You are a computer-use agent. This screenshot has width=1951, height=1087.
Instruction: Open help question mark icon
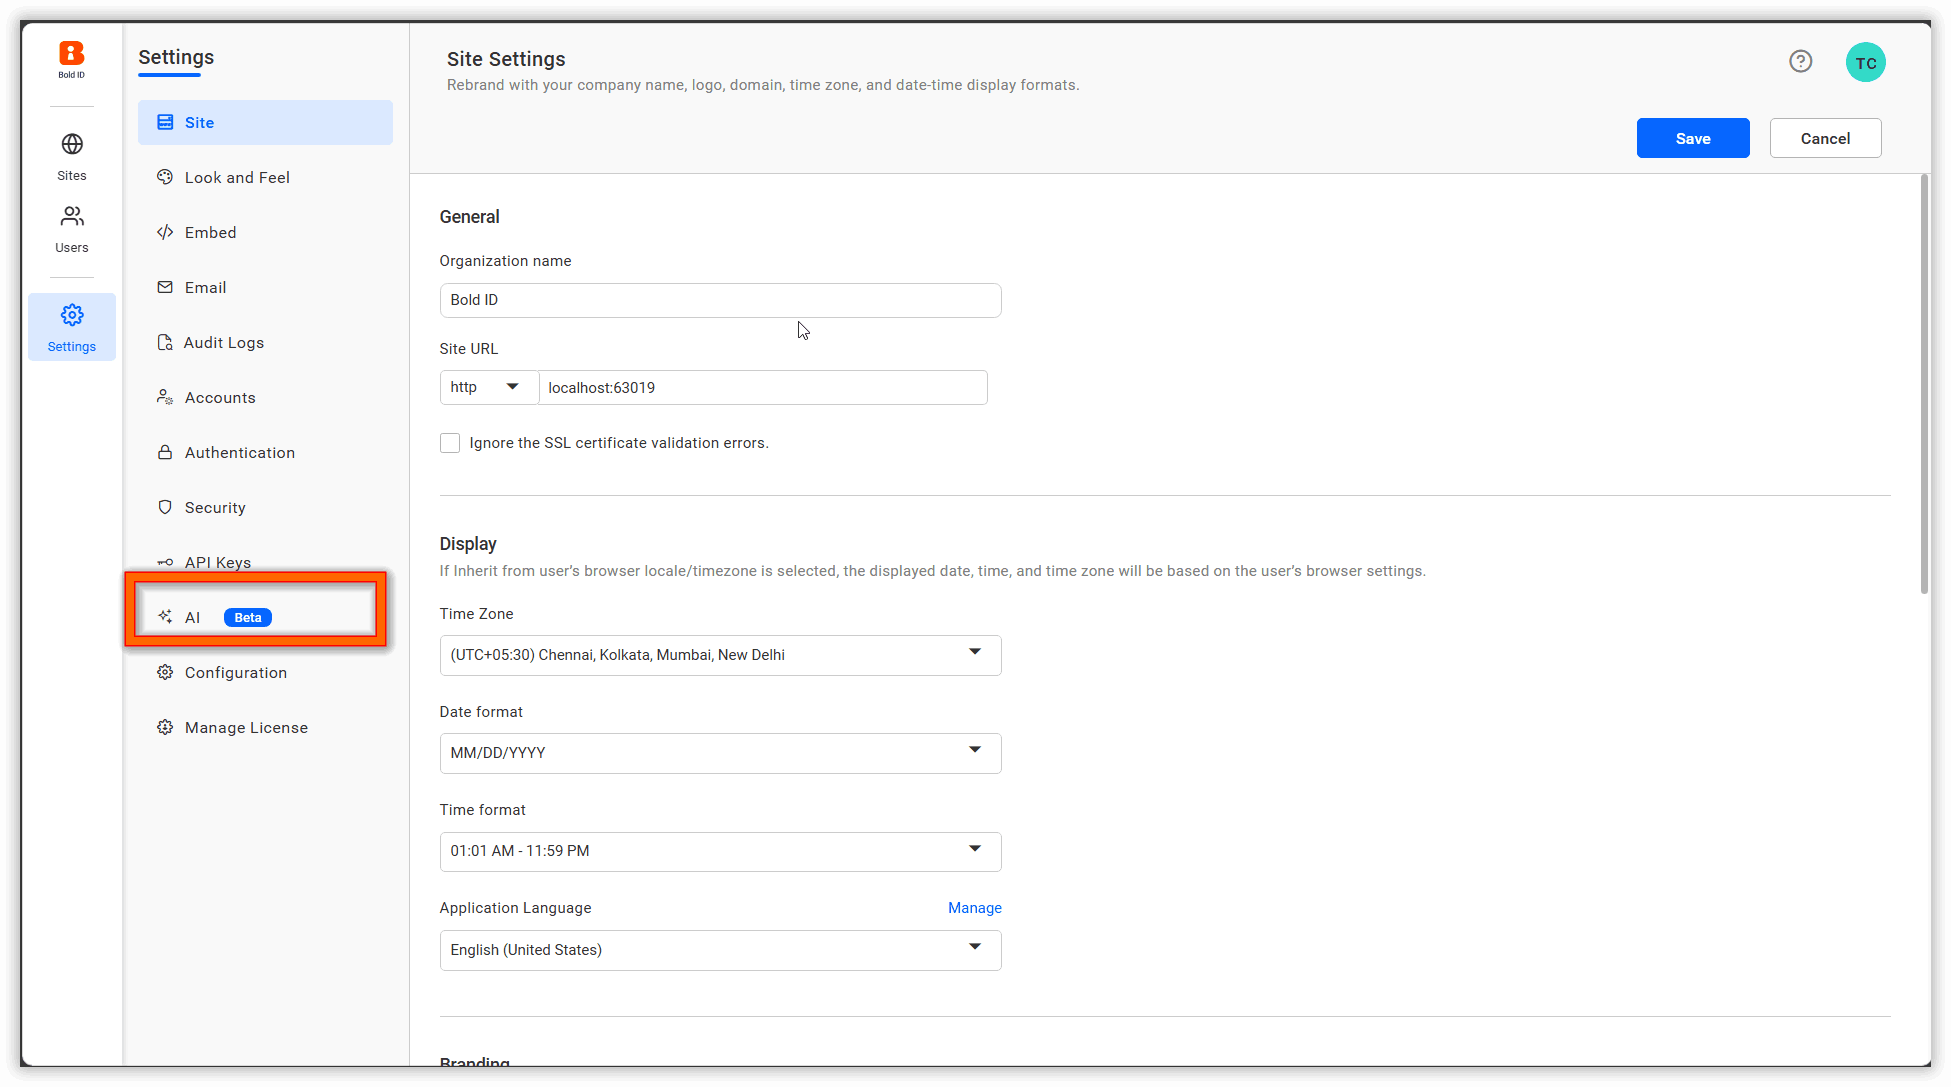[1800, 62]
